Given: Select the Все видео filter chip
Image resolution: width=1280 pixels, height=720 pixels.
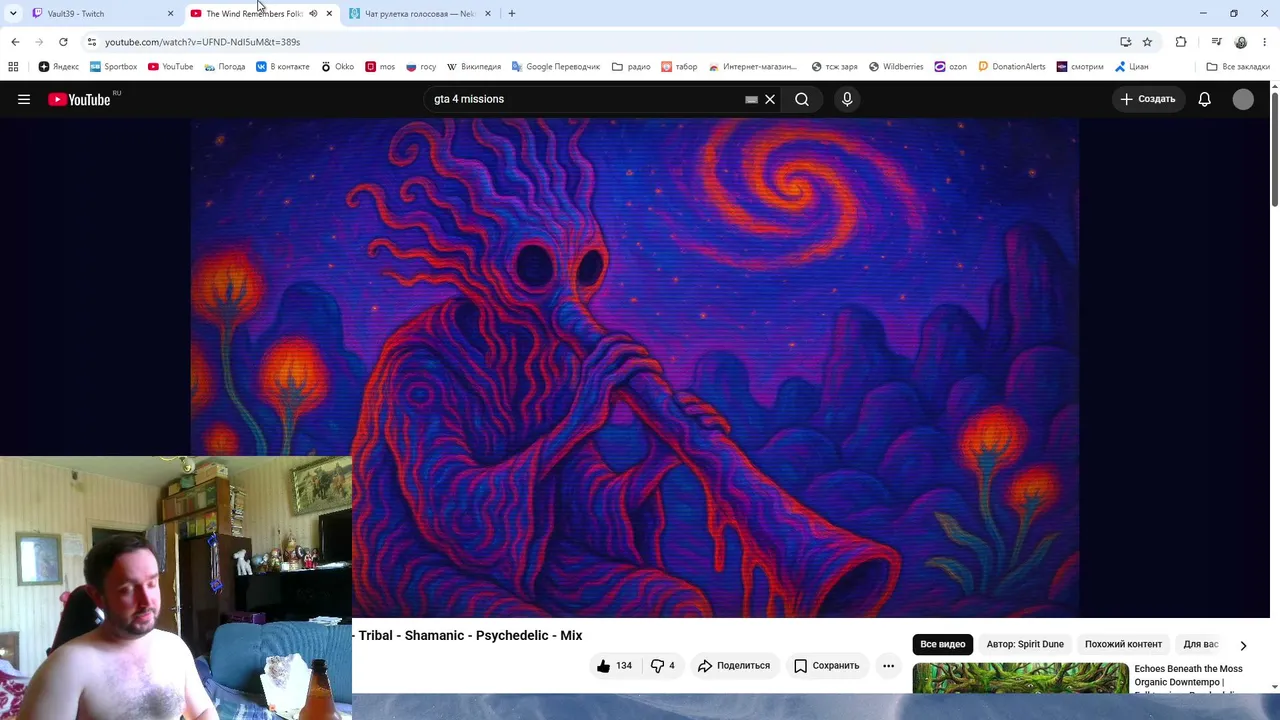Looking at the screenshot, I should (943, 644).
